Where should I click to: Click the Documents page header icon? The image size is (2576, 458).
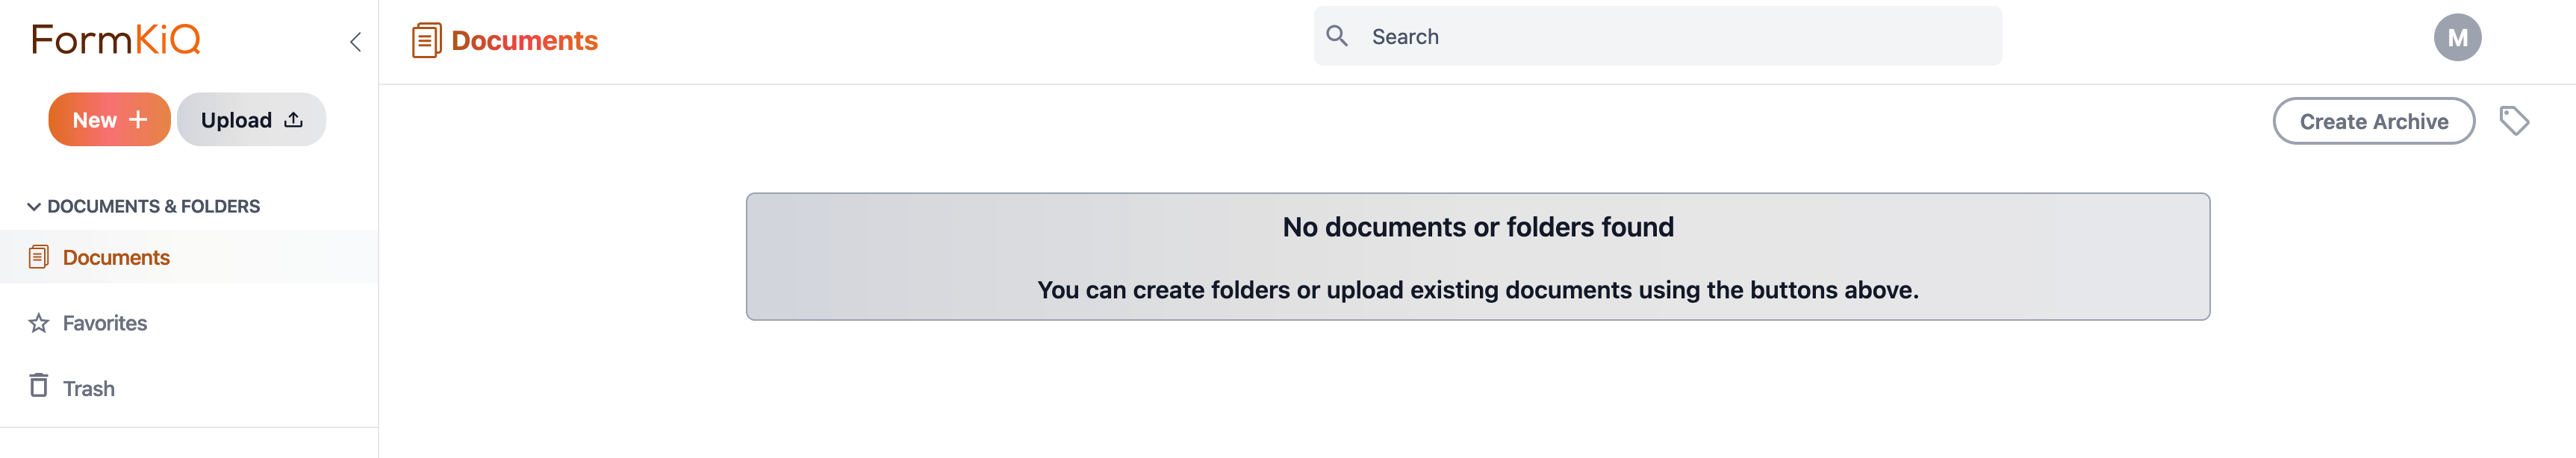point(426,41)
